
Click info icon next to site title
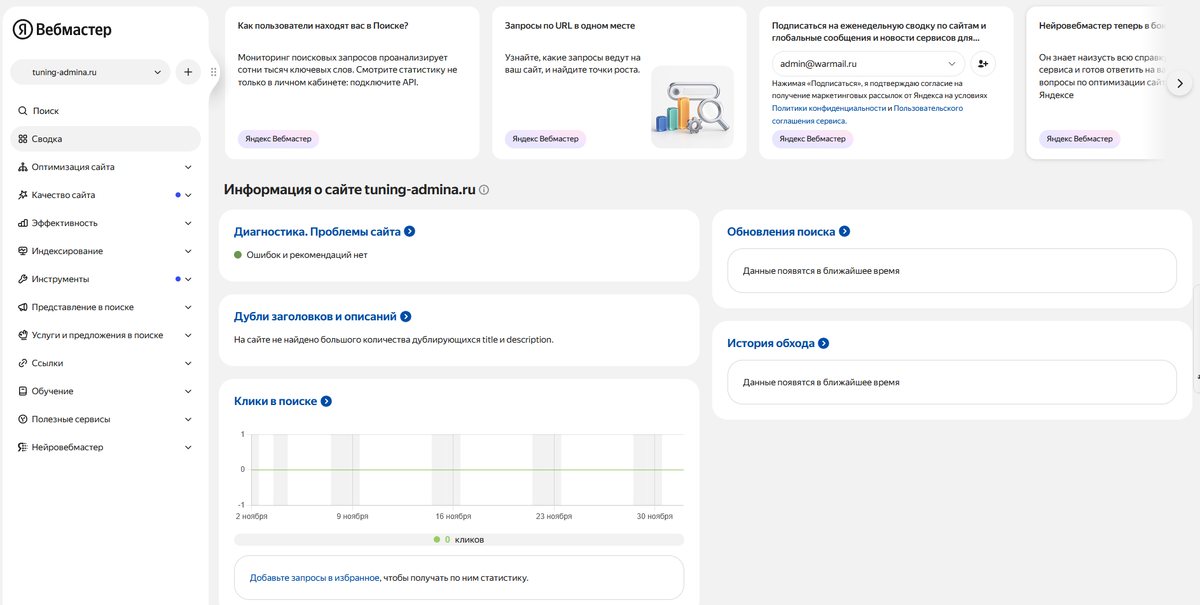tap(484, 190)
